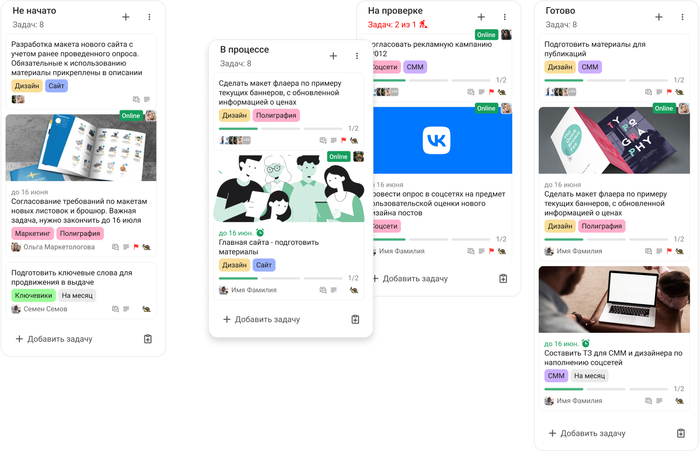
Task: Open three-dot menu of Готово column
Action: [x=682, y=17]
